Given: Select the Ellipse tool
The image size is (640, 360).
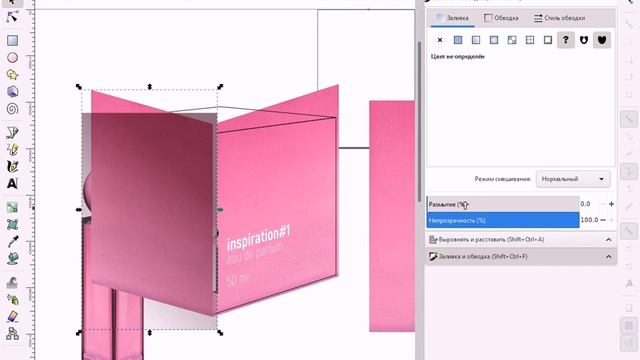Looking at the screenshot, I should tap(12, 58).
